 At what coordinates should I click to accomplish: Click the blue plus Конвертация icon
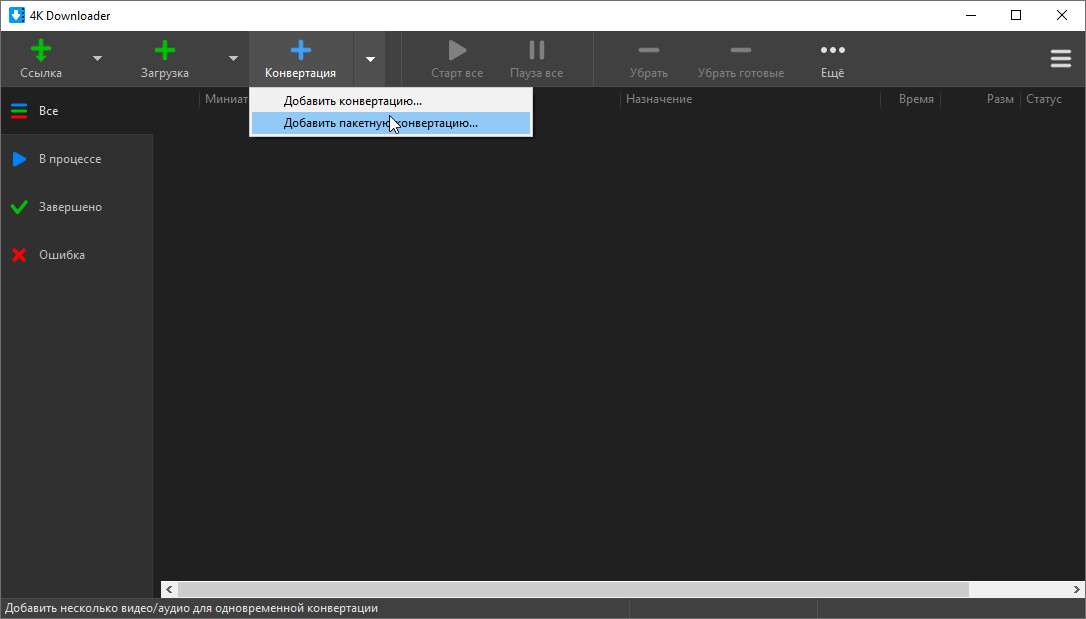300,51
